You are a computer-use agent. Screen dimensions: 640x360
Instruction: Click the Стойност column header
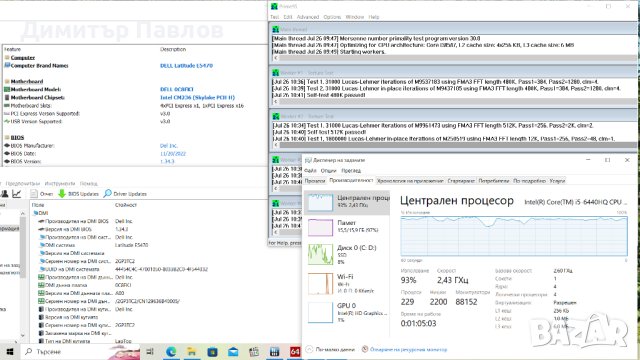[126, 205]
